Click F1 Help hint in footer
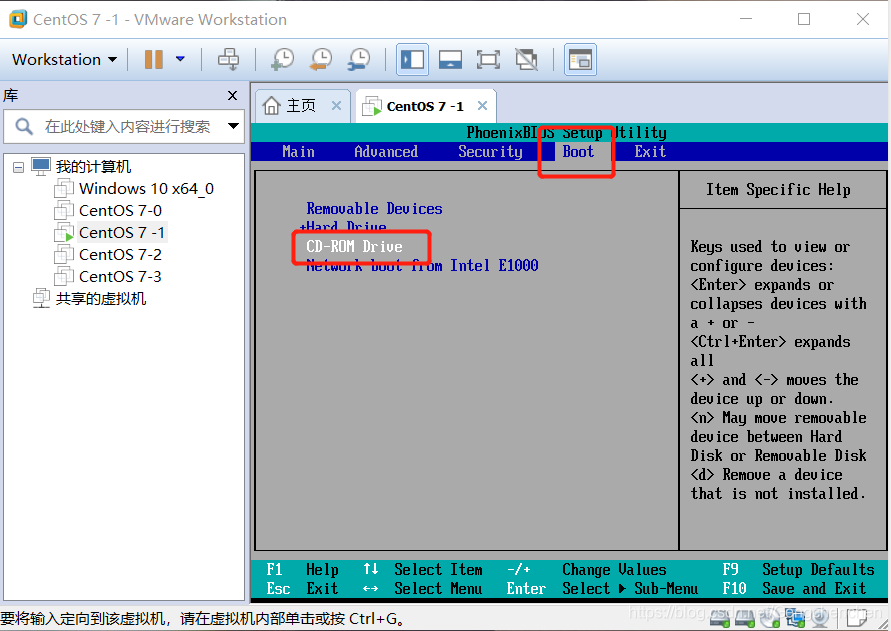This screenshot has width=891, height=631. (x=302, y=569)
